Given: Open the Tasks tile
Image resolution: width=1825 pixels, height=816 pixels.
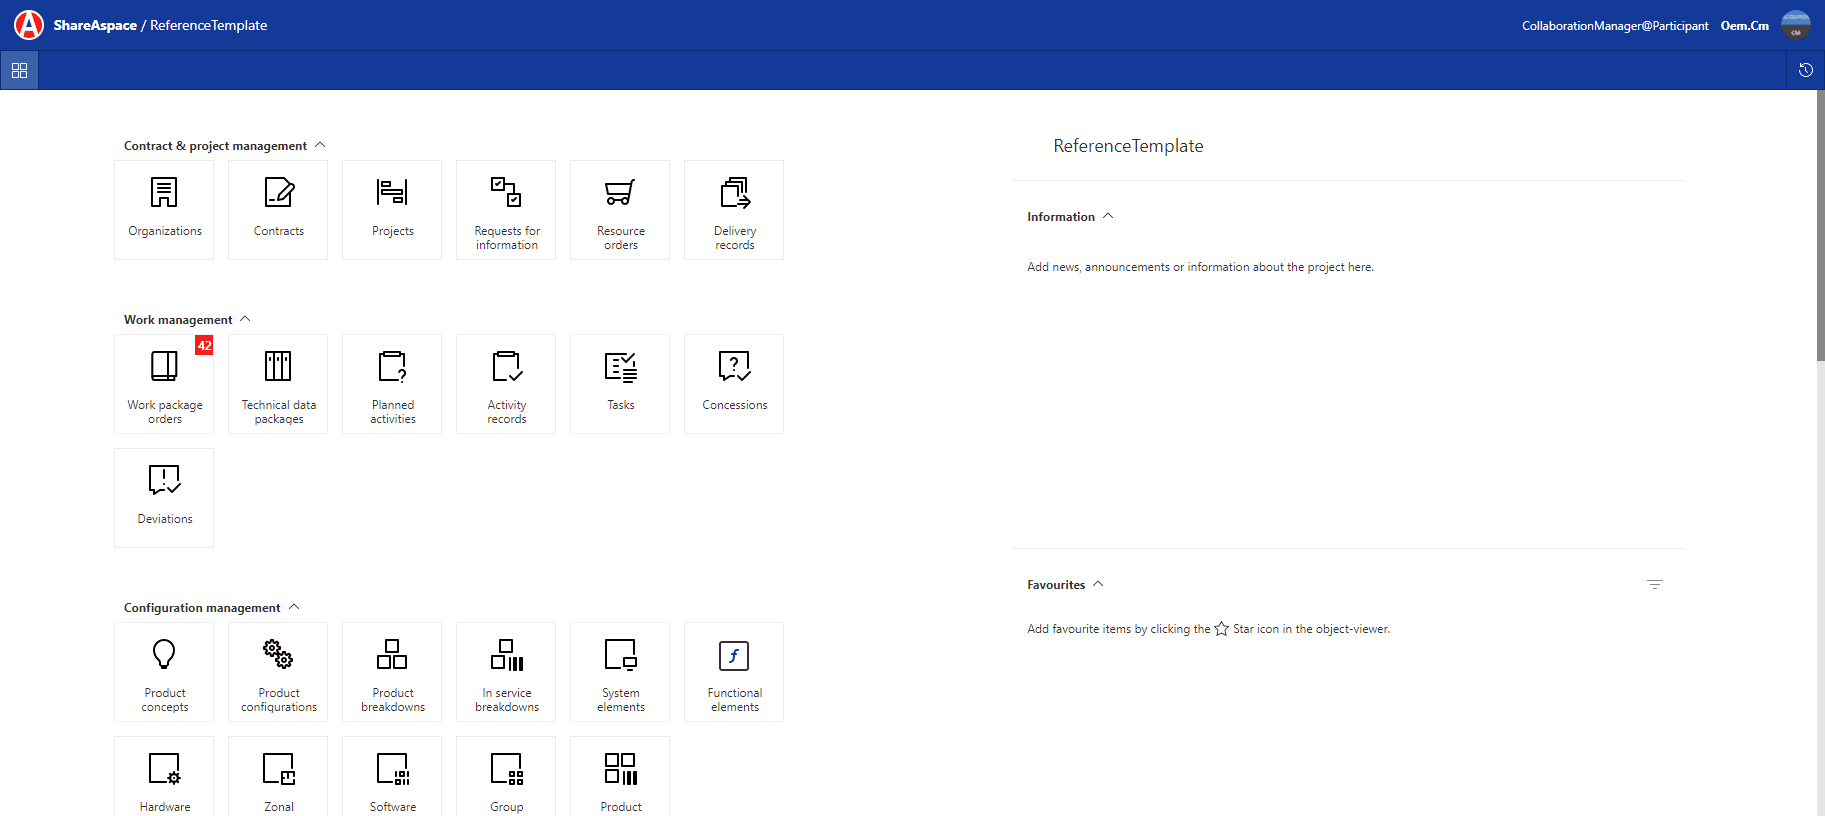Looking at the screenshot, I should pos(620,384).
